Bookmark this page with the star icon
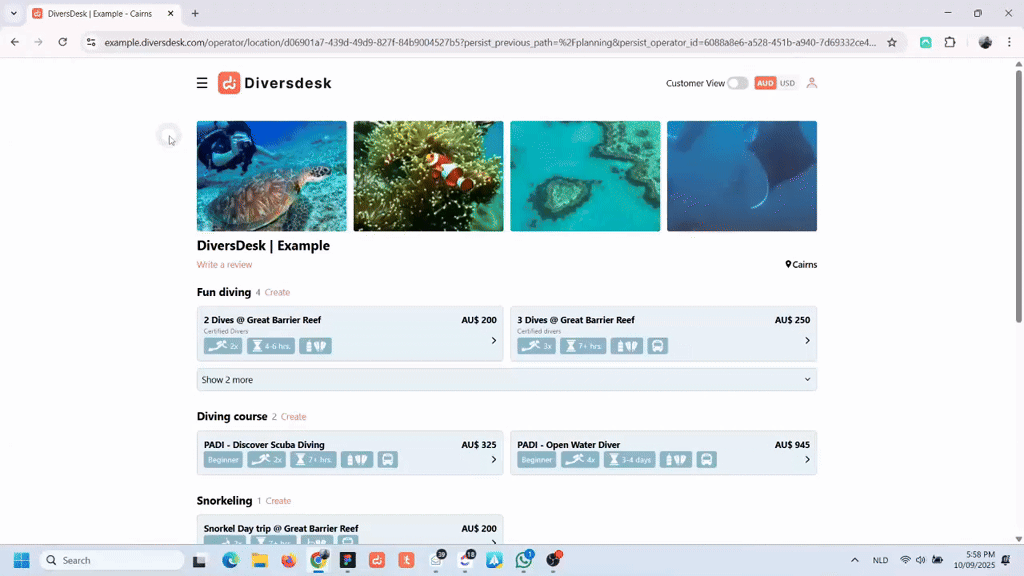The height and width of the screenshot is (576, 1024). pyautogui.click(x=891, y=42)
